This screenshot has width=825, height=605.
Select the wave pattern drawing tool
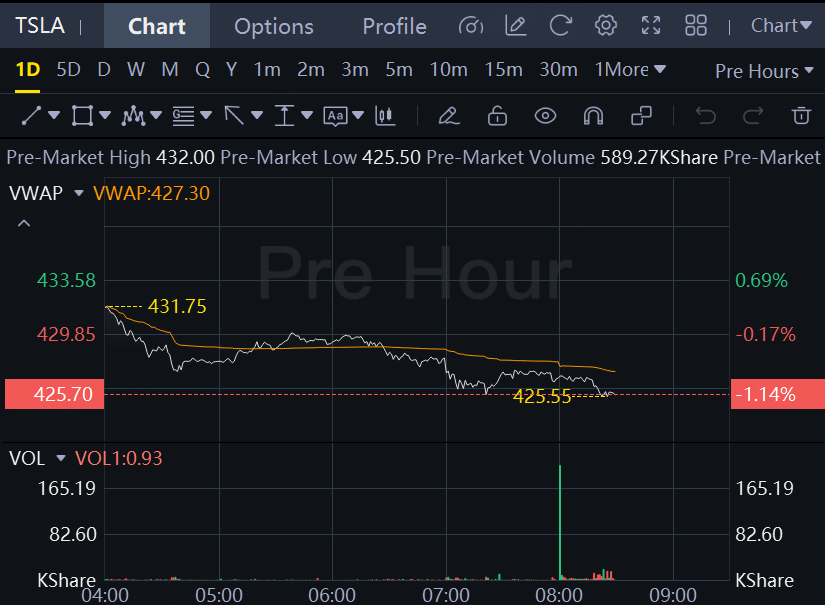point(133,116)
